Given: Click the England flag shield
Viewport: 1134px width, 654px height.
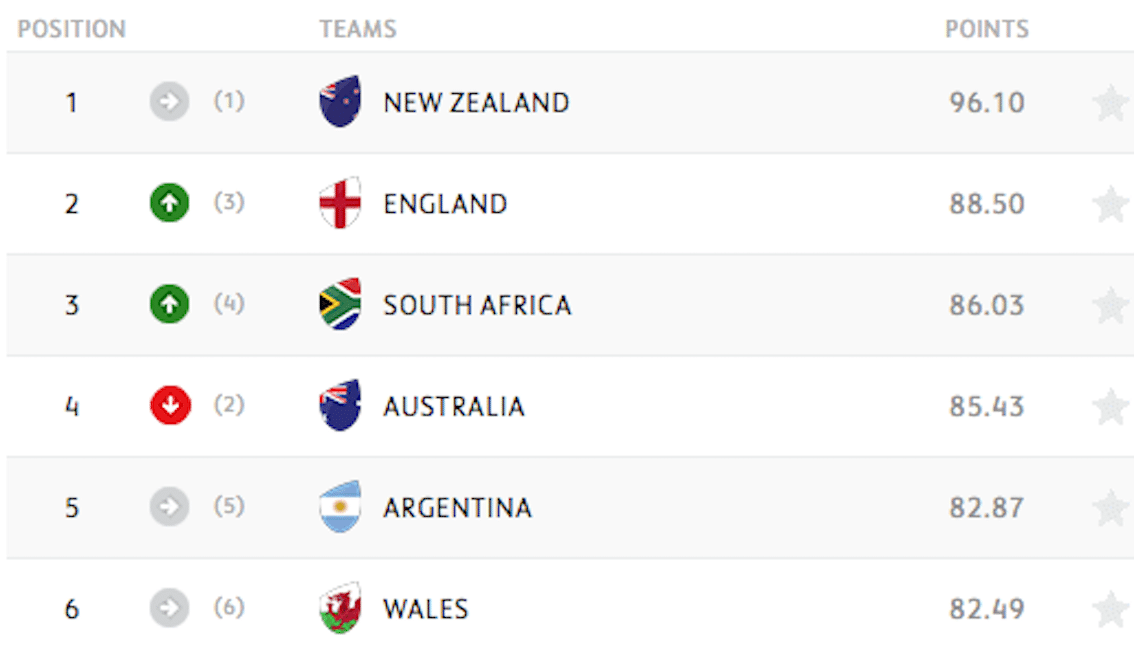Looking at the screenshot, I should [x=340, y=203].
